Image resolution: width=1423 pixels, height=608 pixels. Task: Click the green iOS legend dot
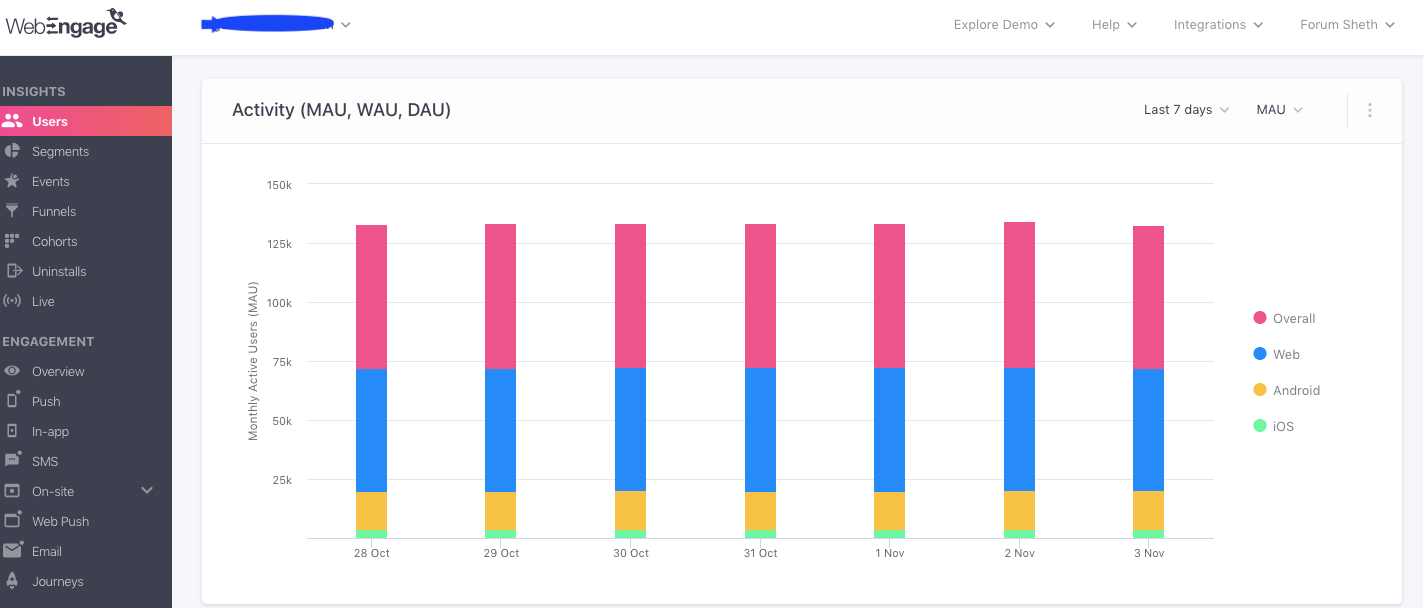(x=1259, y=426)
